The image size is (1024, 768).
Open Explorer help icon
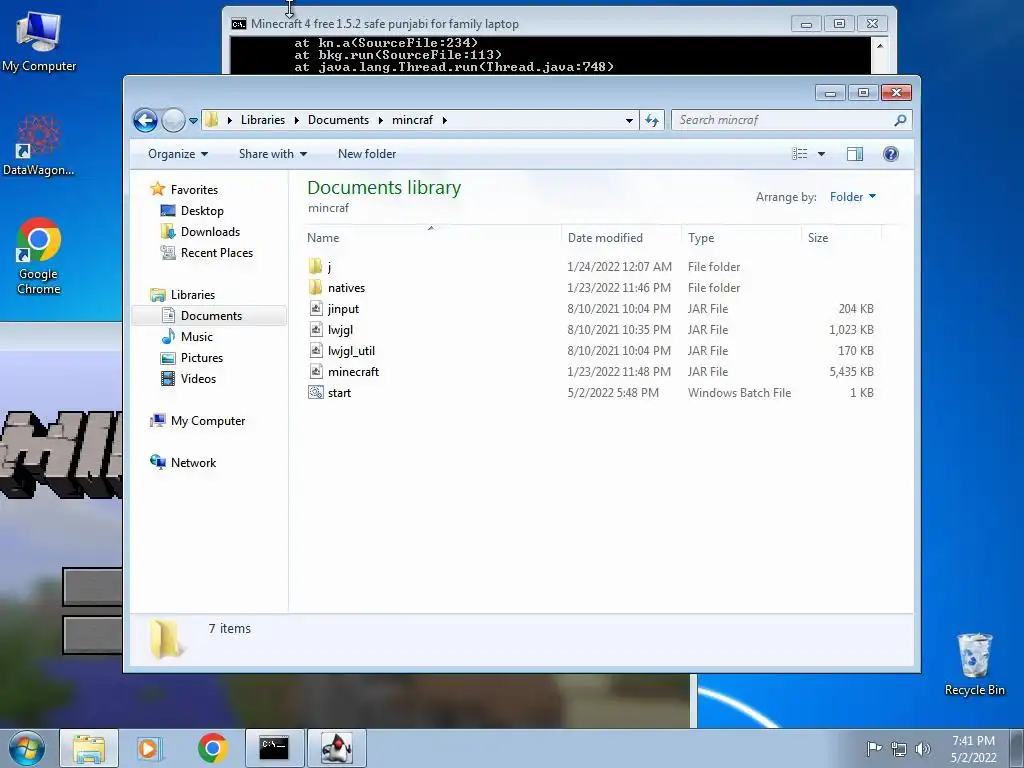[891, 154]
